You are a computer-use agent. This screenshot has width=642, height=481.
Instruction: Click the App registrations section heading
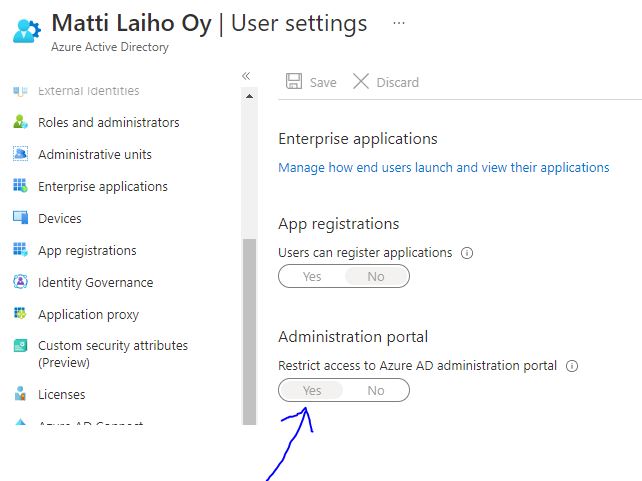(339, 224)
